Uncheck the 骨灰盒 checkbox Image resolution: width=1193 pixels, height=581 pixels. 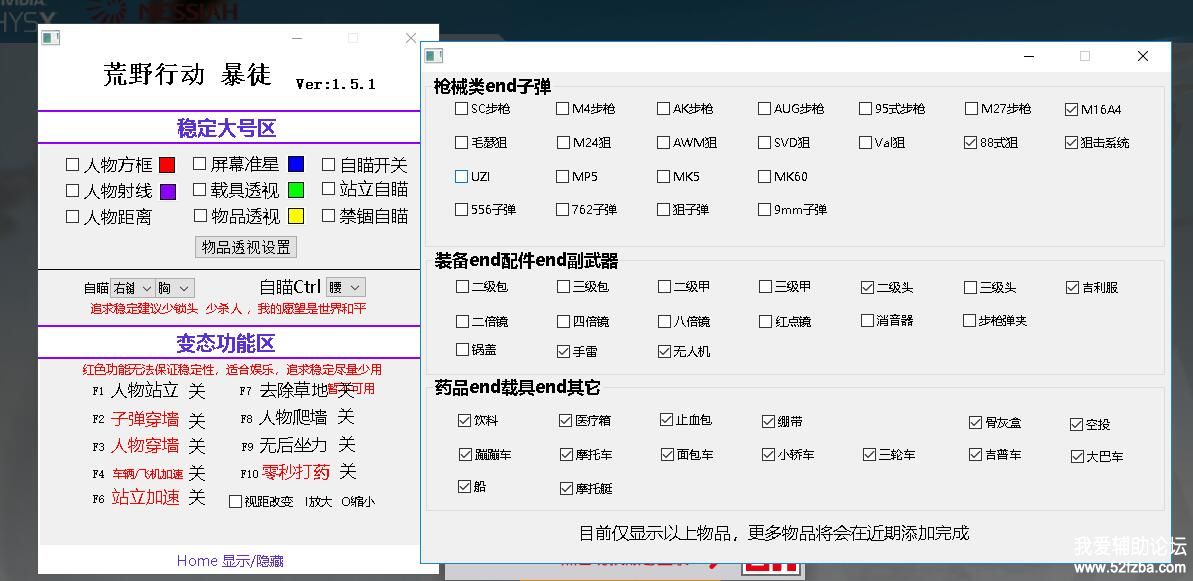[975, 423]
